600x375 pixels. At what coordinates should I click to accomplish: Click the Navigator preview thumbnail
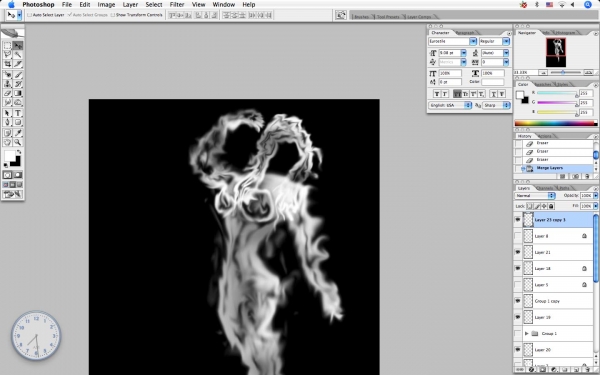coord(556,52)
